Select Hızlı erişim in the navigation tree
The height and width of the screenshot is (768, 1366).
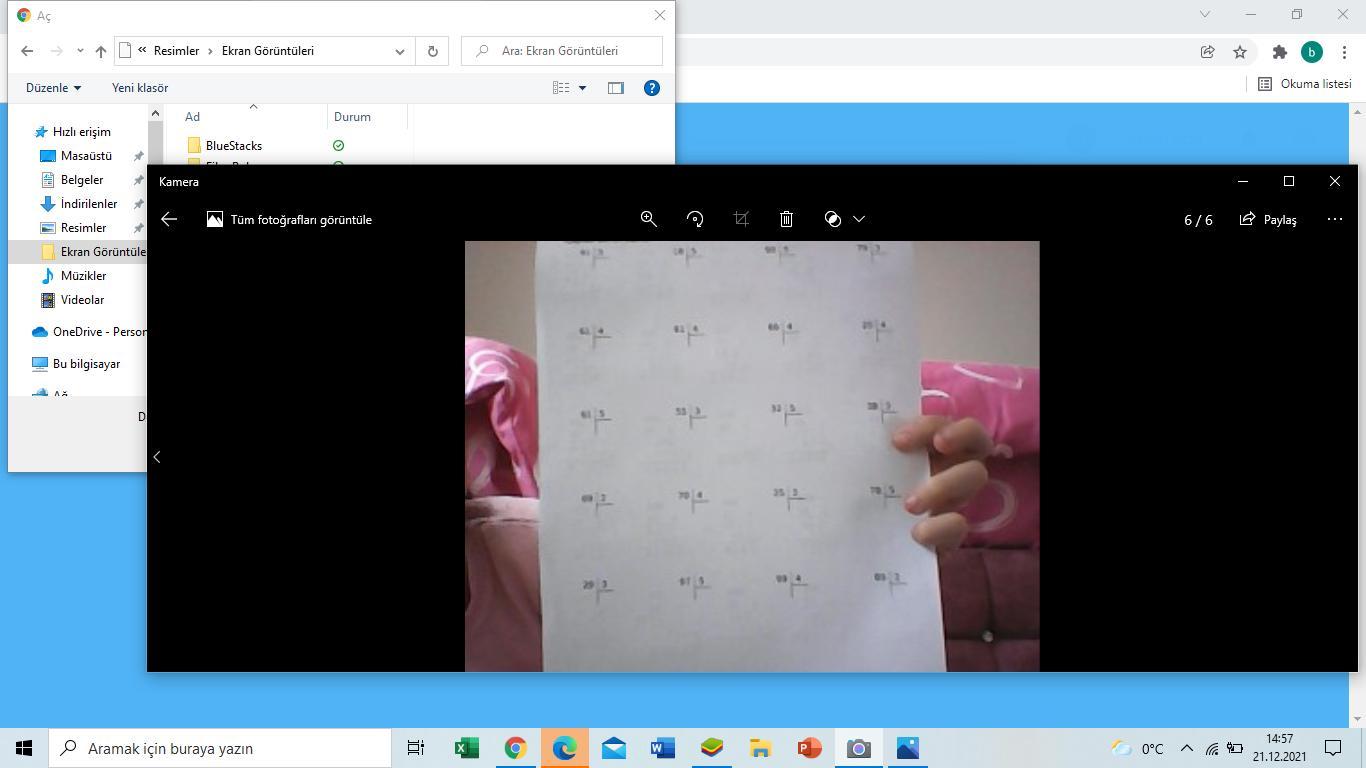point(82,132)
